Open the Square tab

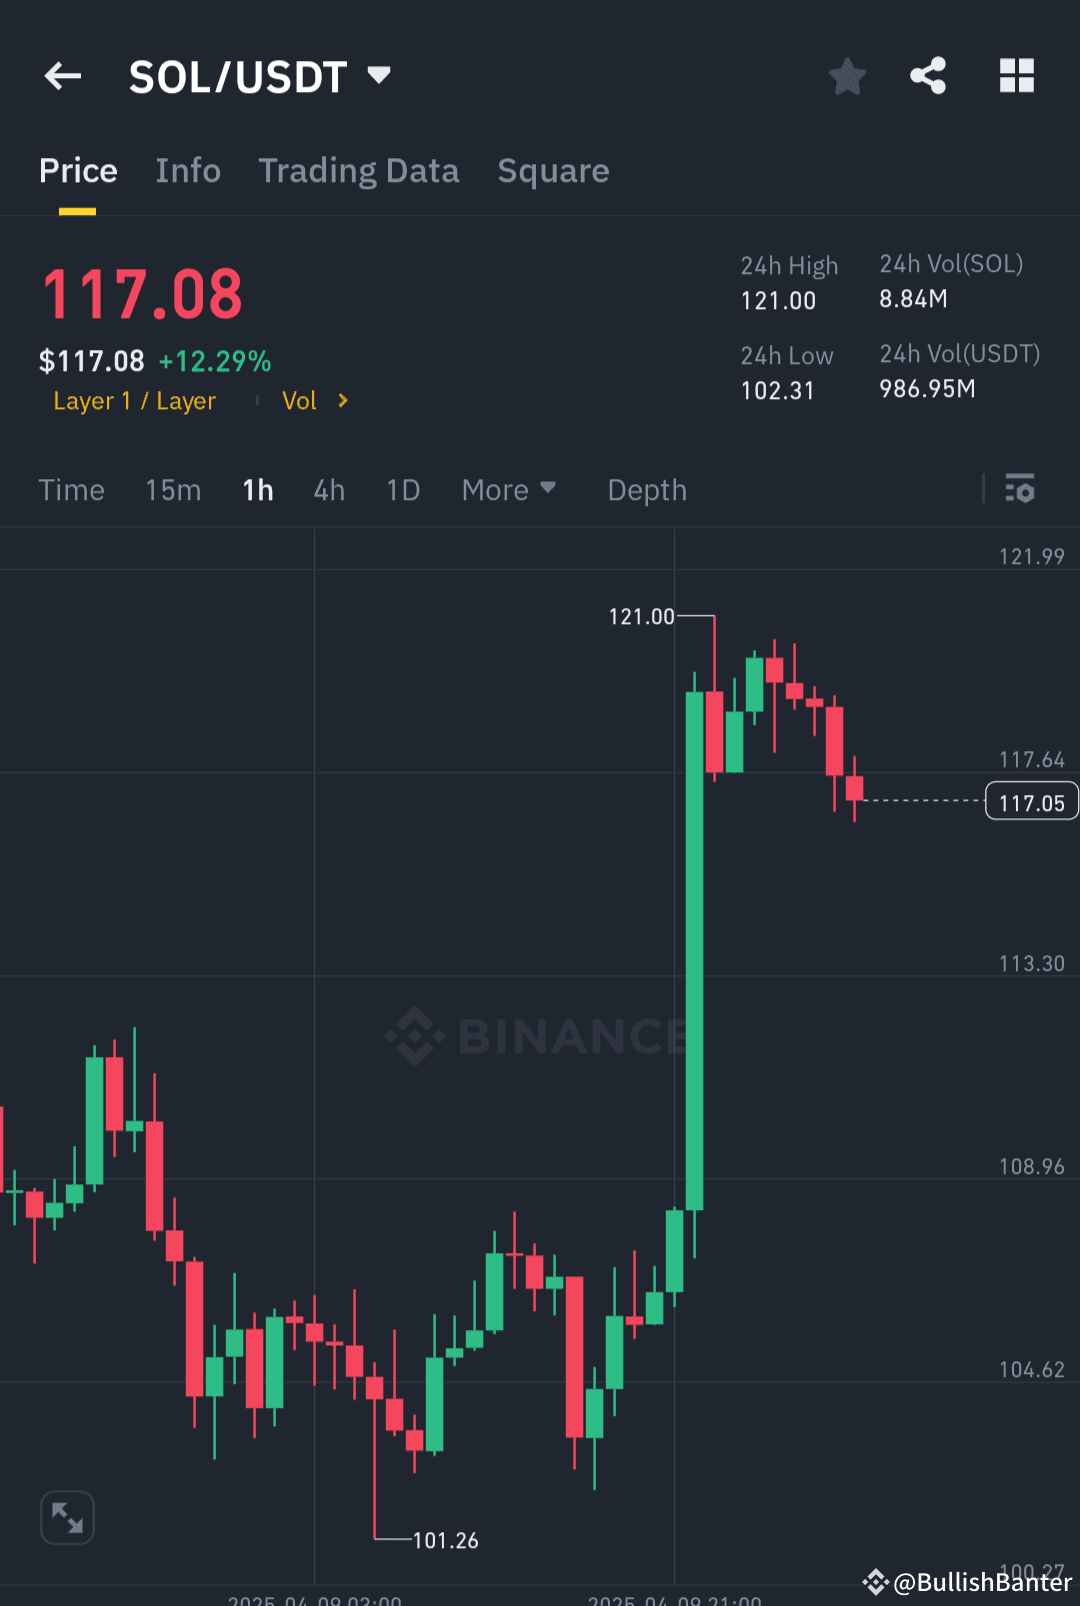[x=553, y=171]
